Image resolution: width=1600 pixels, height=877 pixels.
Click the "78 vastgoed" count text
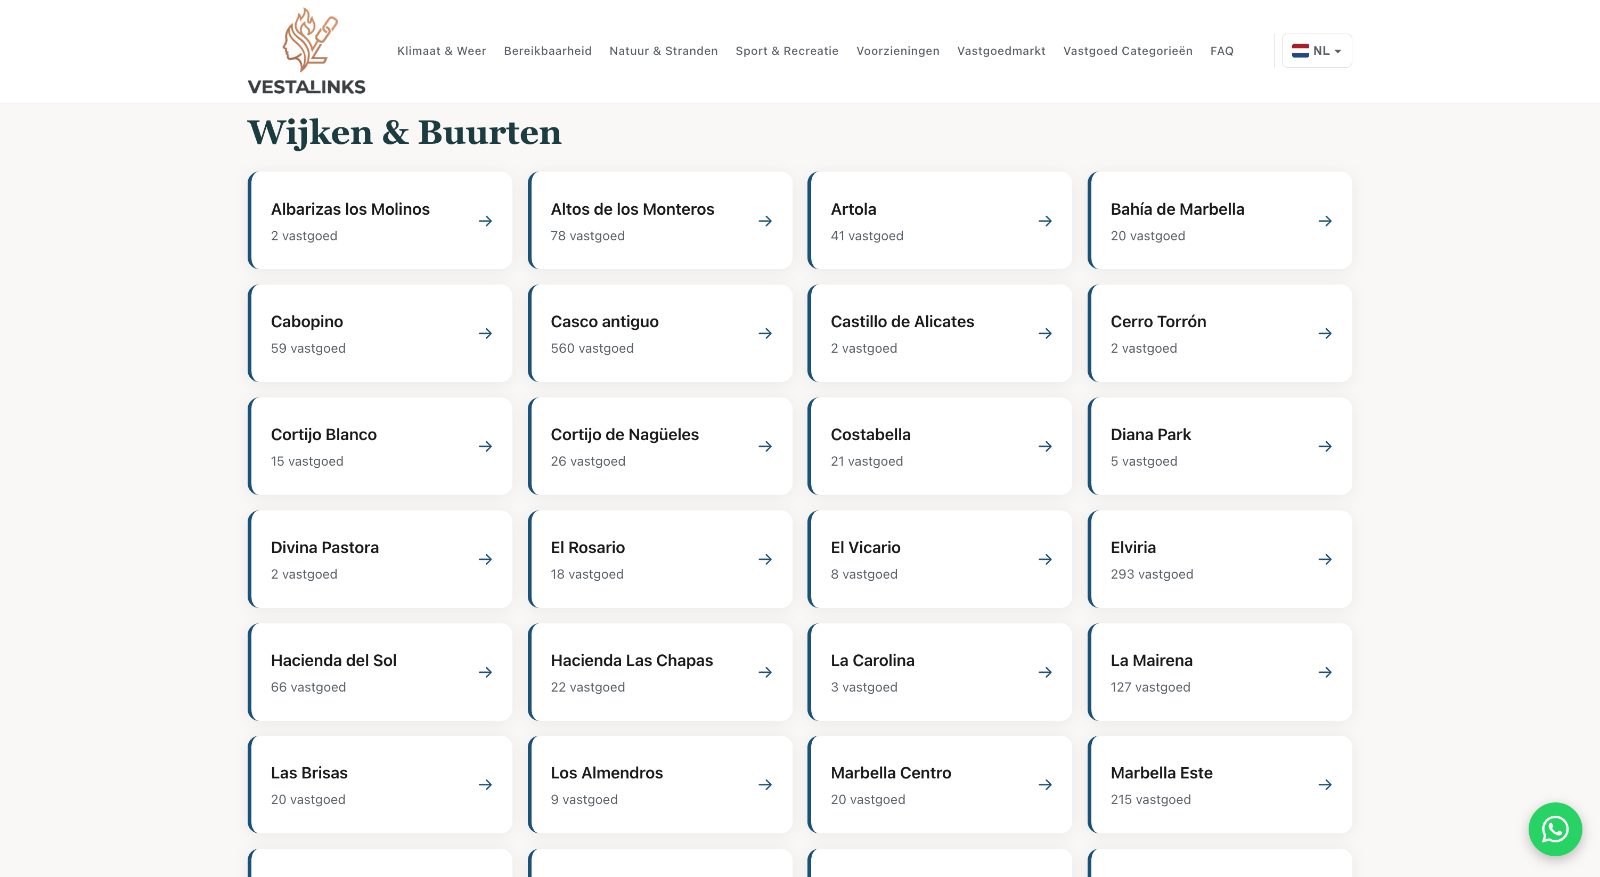588,236
